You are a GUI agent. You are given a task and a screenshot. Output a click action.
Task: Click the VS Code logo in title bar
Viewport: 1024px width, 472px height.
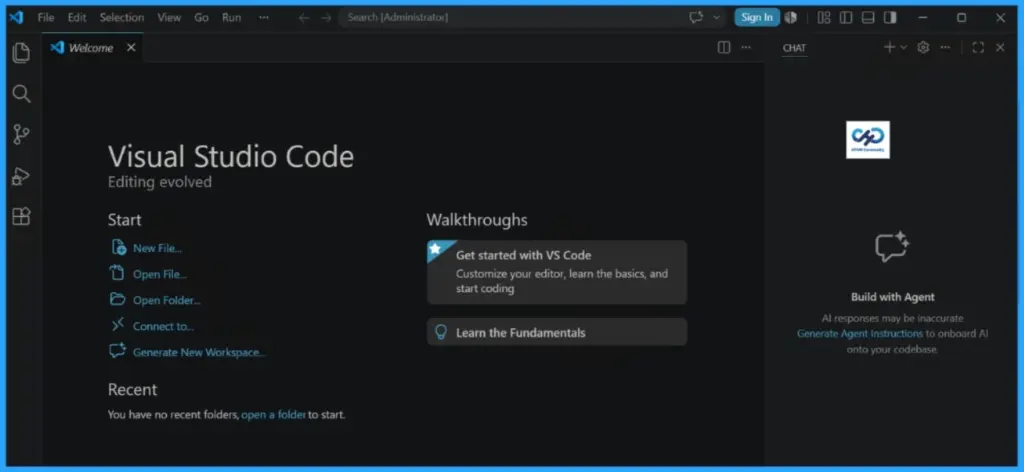(16, 18)
